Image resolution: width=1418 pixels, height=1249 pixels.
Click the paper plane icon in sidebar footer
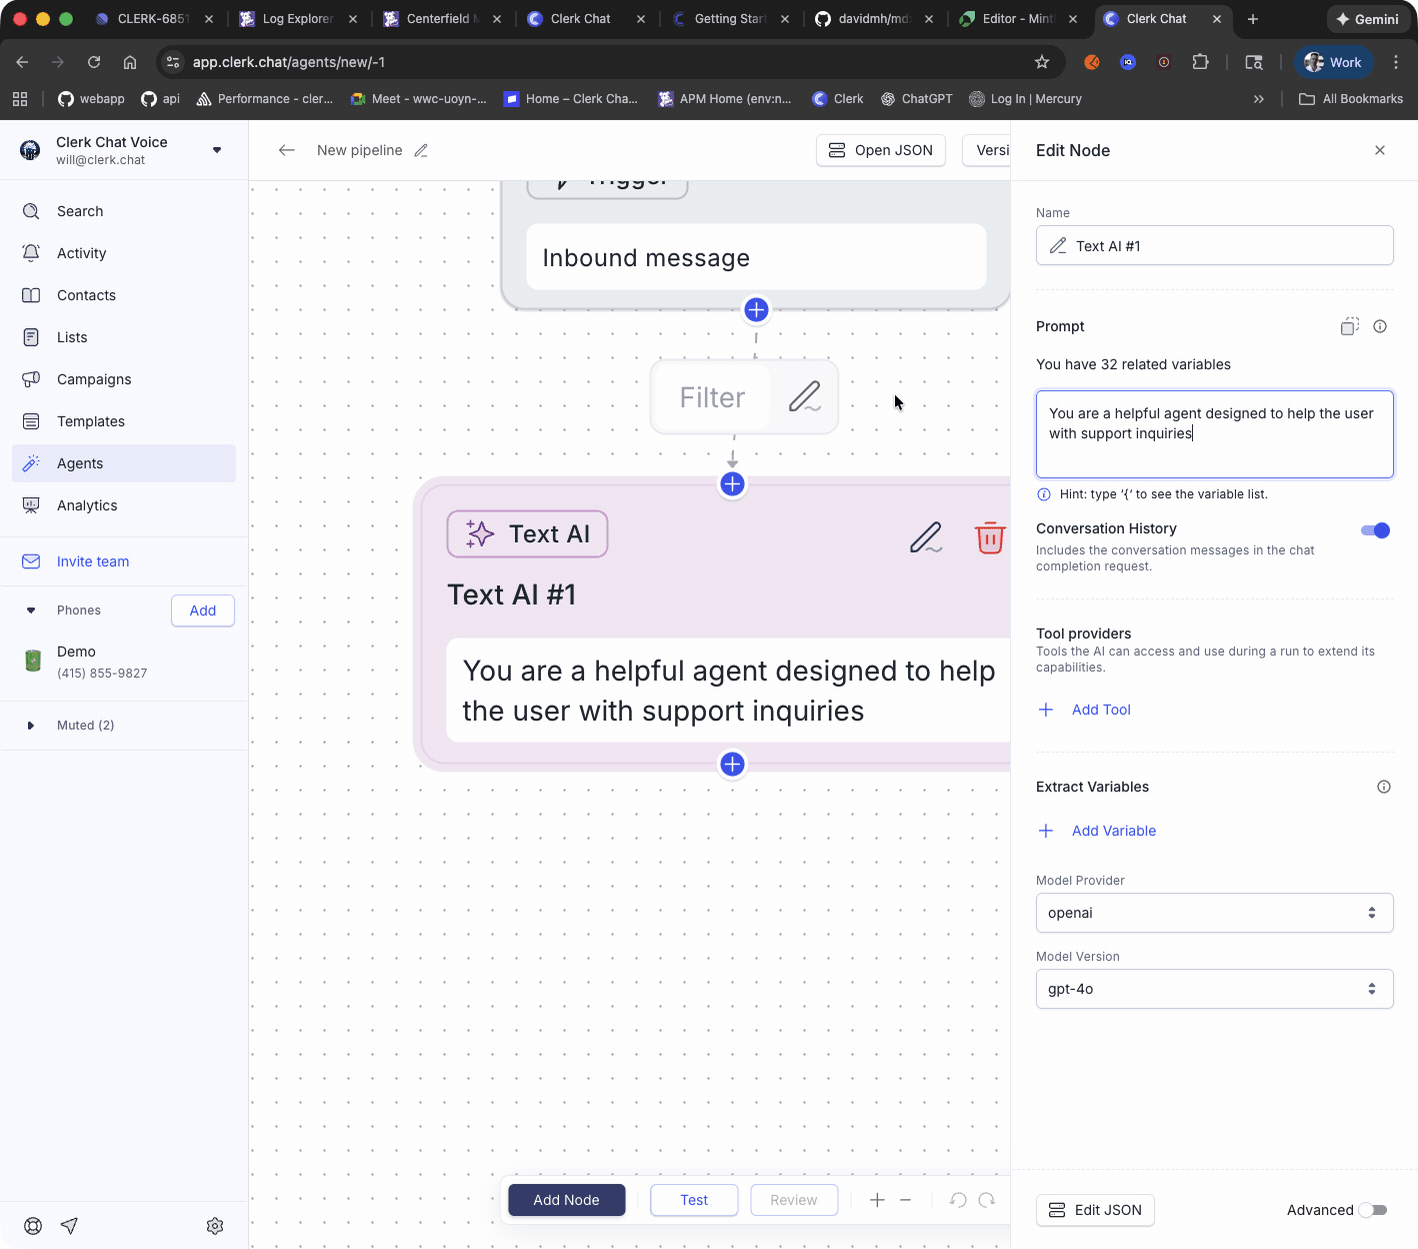coord(69,1226)
